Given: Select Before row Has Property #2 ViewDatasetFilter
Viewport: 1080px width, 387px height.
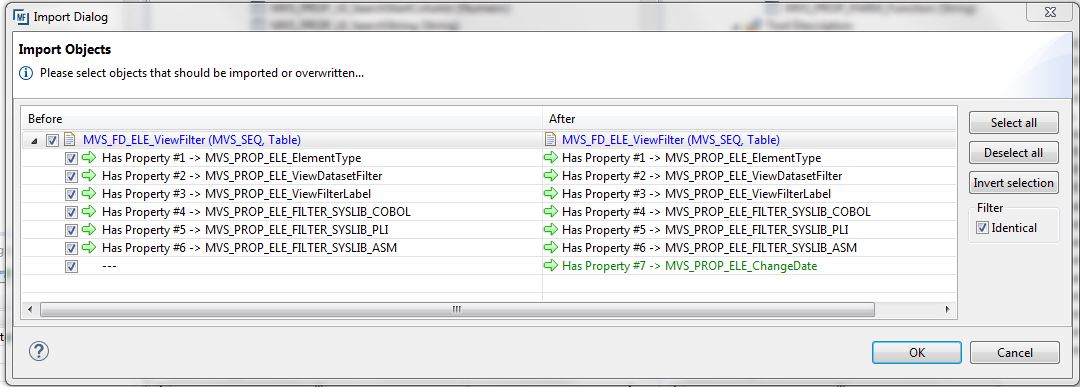Looking at the screenshot, I should tap(242, 176).
